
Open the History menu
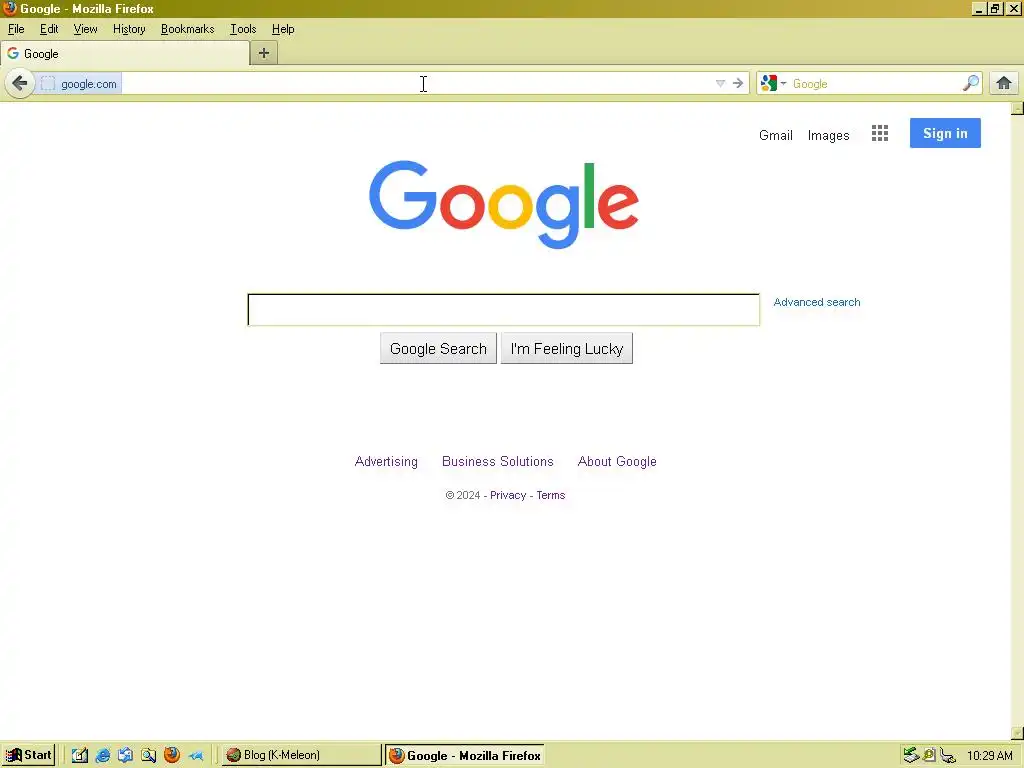(x=129, y=29)
